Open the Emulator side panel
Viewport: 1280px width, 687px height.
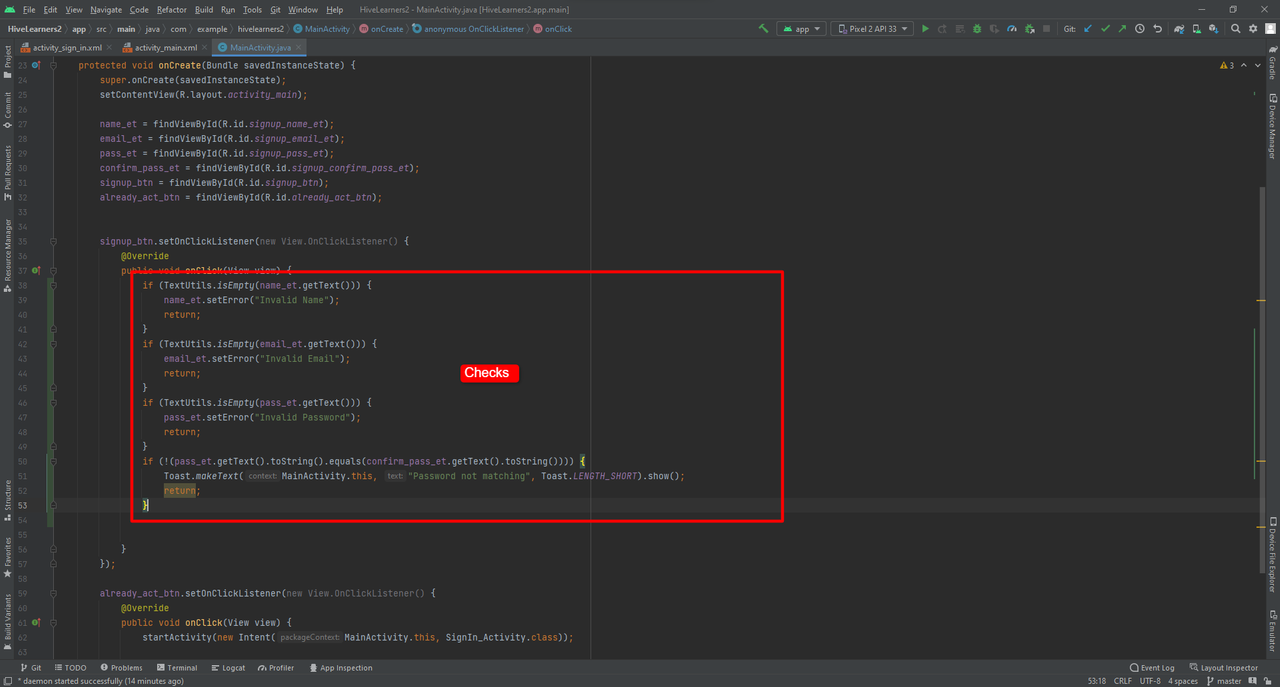tap(1272, 630)
